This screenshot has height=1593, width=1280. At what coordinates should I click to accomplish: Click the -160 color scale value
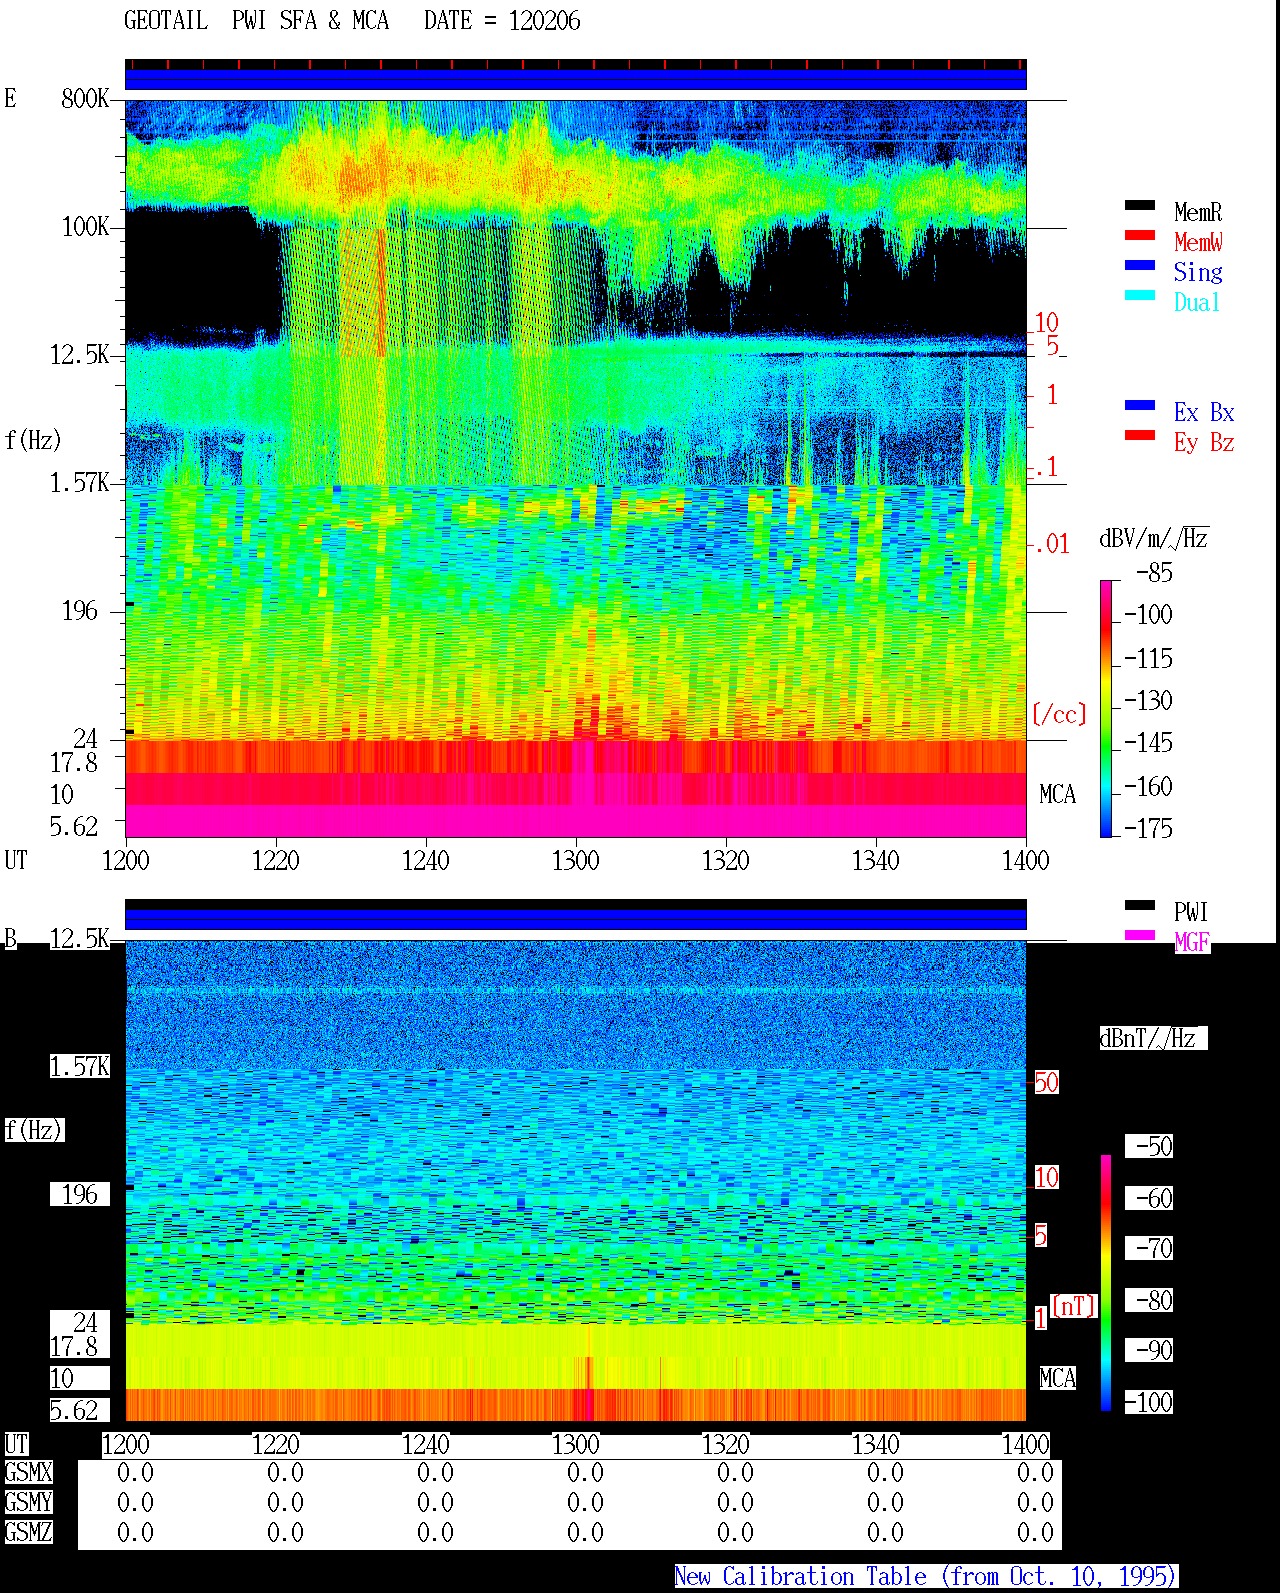tap(1148, 786)
